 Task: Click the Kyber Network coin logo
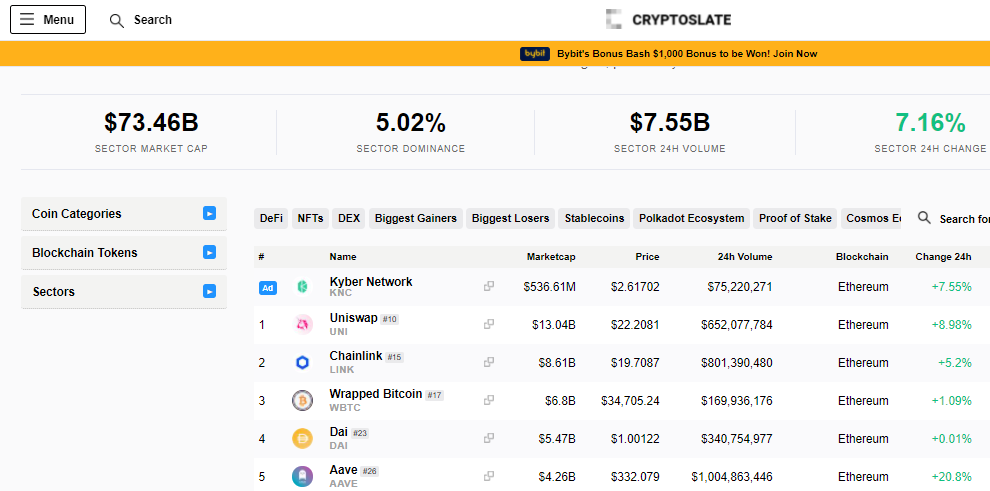coord(302,287)
